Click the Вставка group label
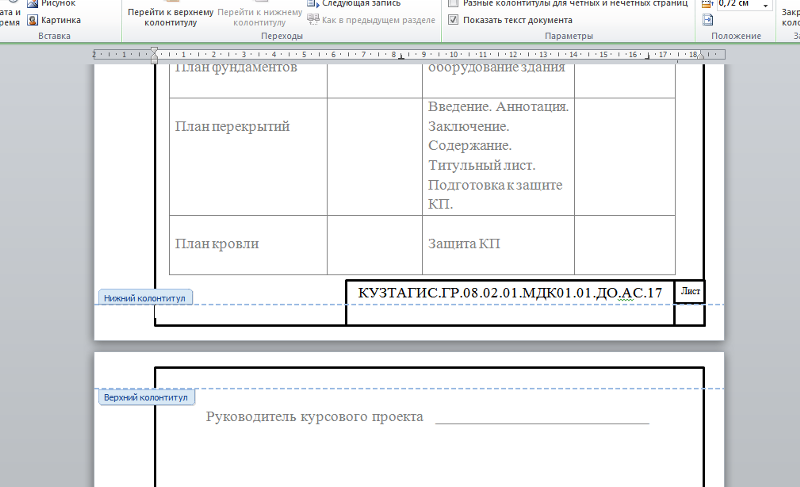 (x=54, y=36)
